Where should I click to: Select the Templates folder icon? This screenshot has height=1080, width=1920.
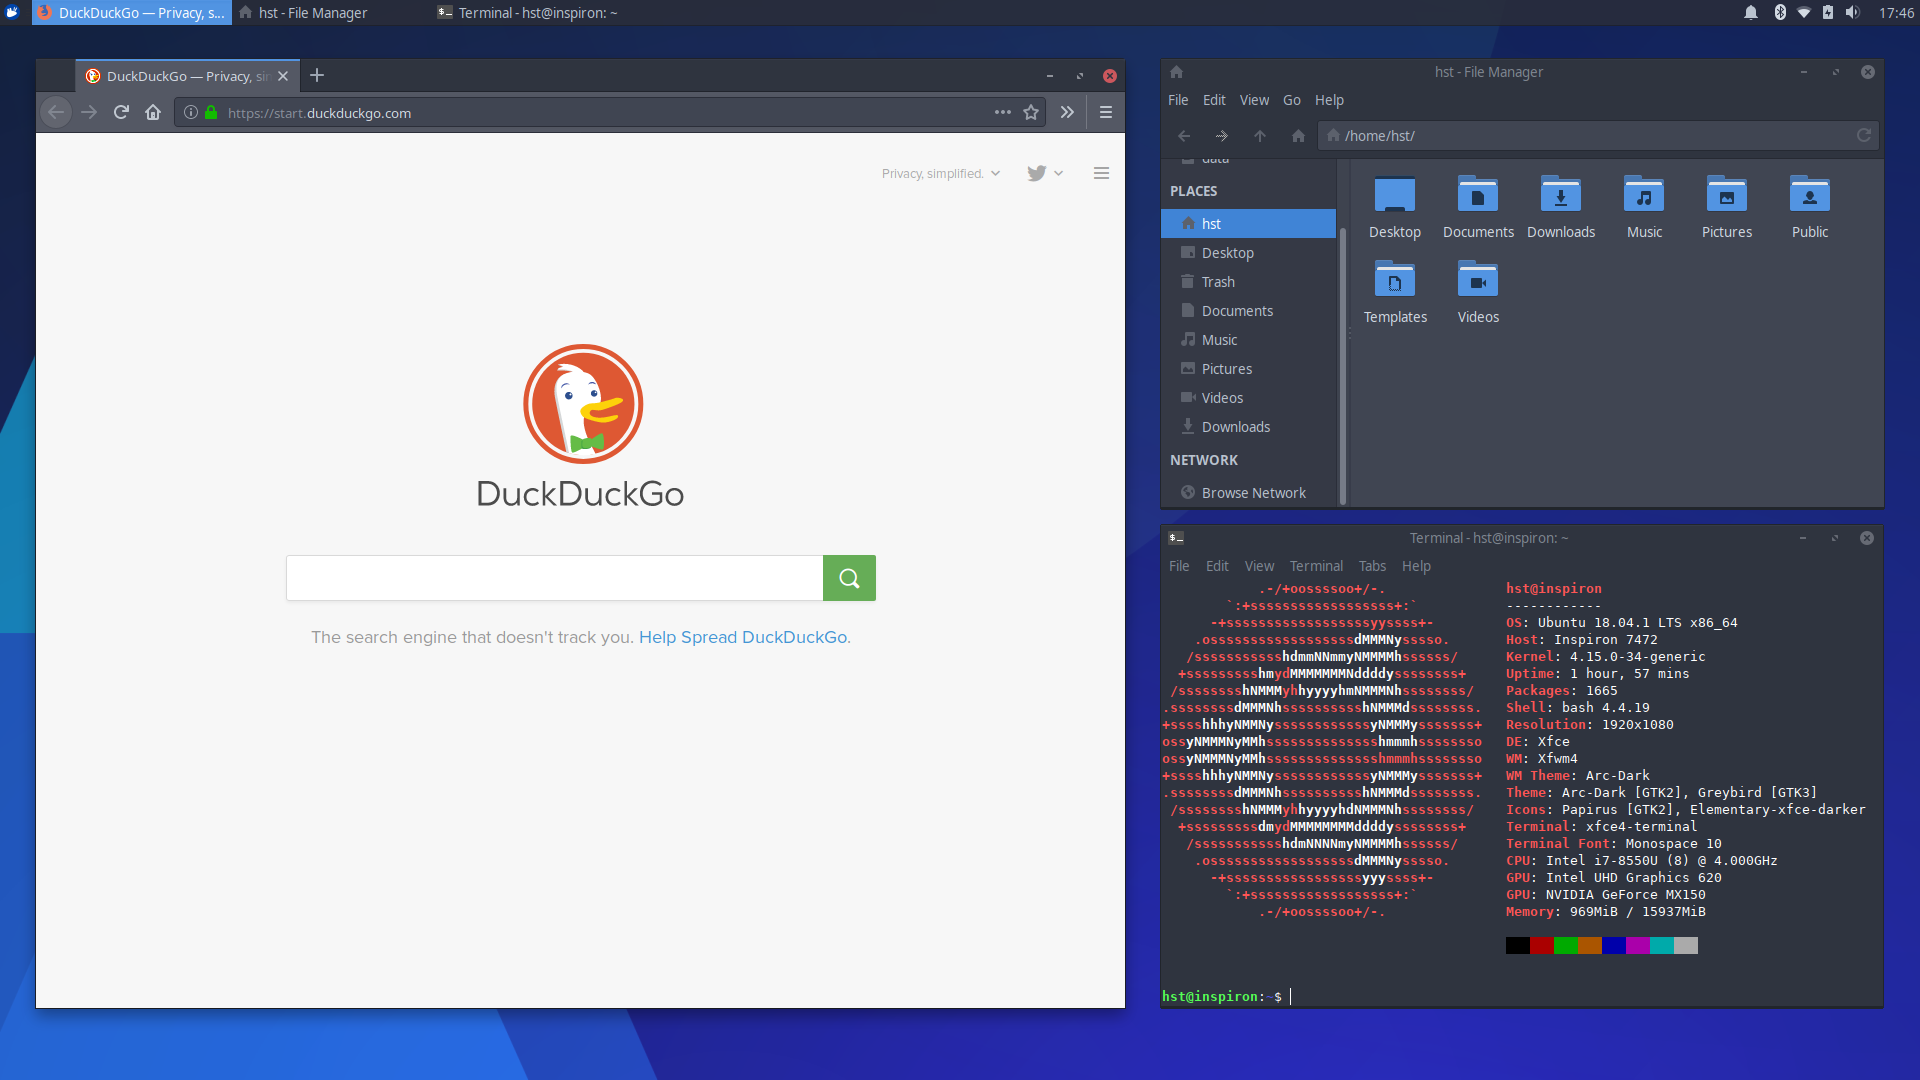(x=1394, y=281)
